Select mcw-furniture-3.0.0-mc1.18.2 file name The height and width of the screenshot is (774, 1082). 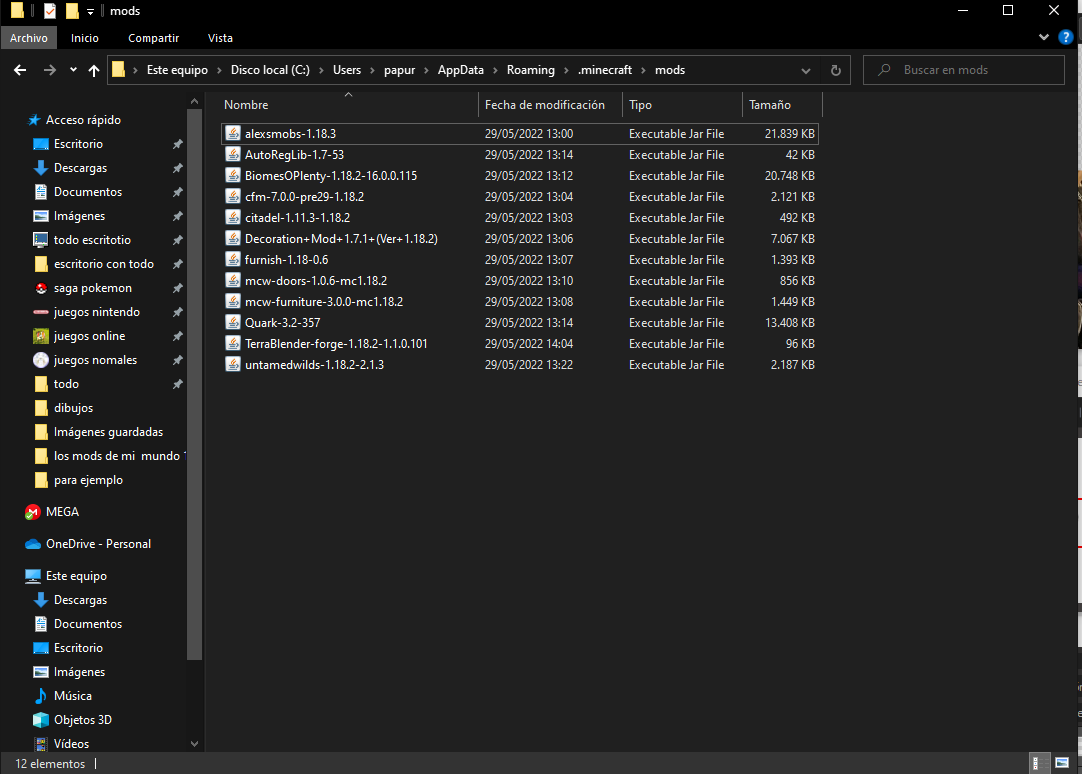(324, 301)
